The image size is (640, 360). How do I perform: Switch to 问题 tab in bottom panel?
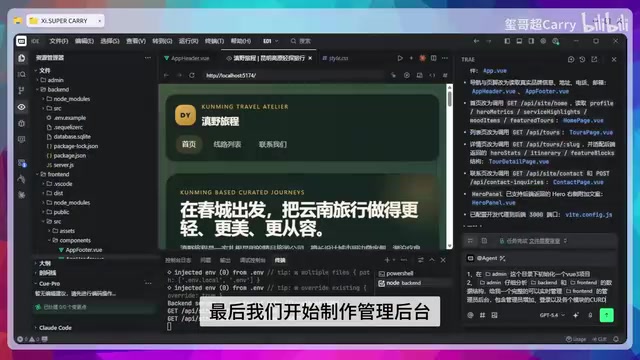tap(205, 260)
